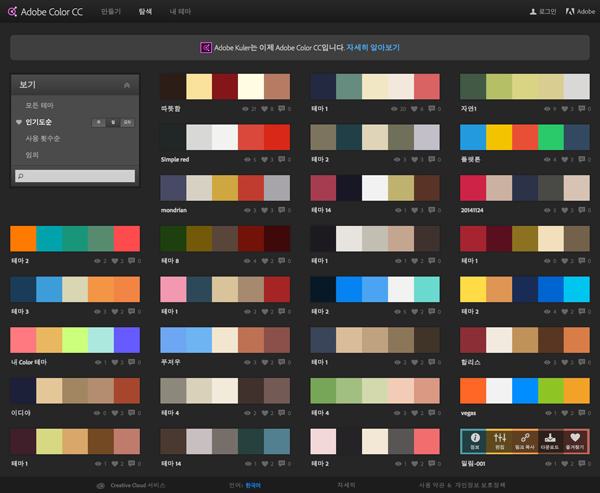Click the 즐겨찾기 heart favorite icon
The width and height of the screenshot is (600, 493).
[x=574, y=436]
